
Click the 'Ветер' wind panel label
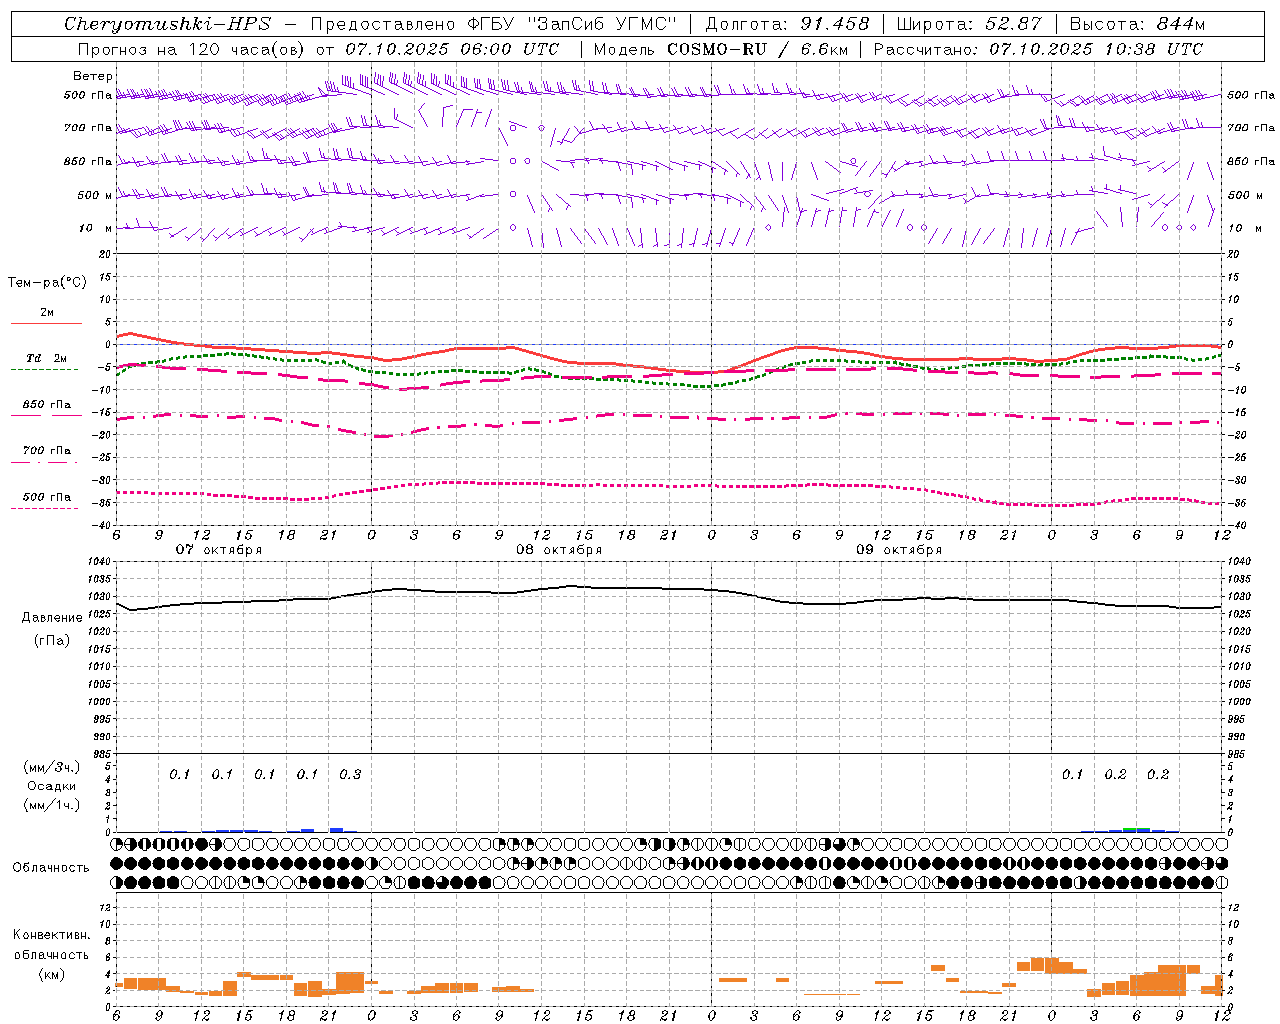coord(93,76)
